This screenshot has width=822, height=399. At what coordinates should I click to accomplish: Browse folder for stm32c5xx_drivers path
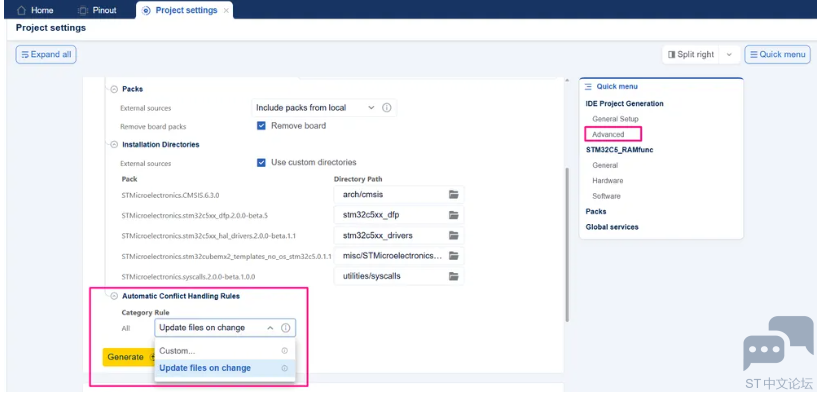coord(453,235)
